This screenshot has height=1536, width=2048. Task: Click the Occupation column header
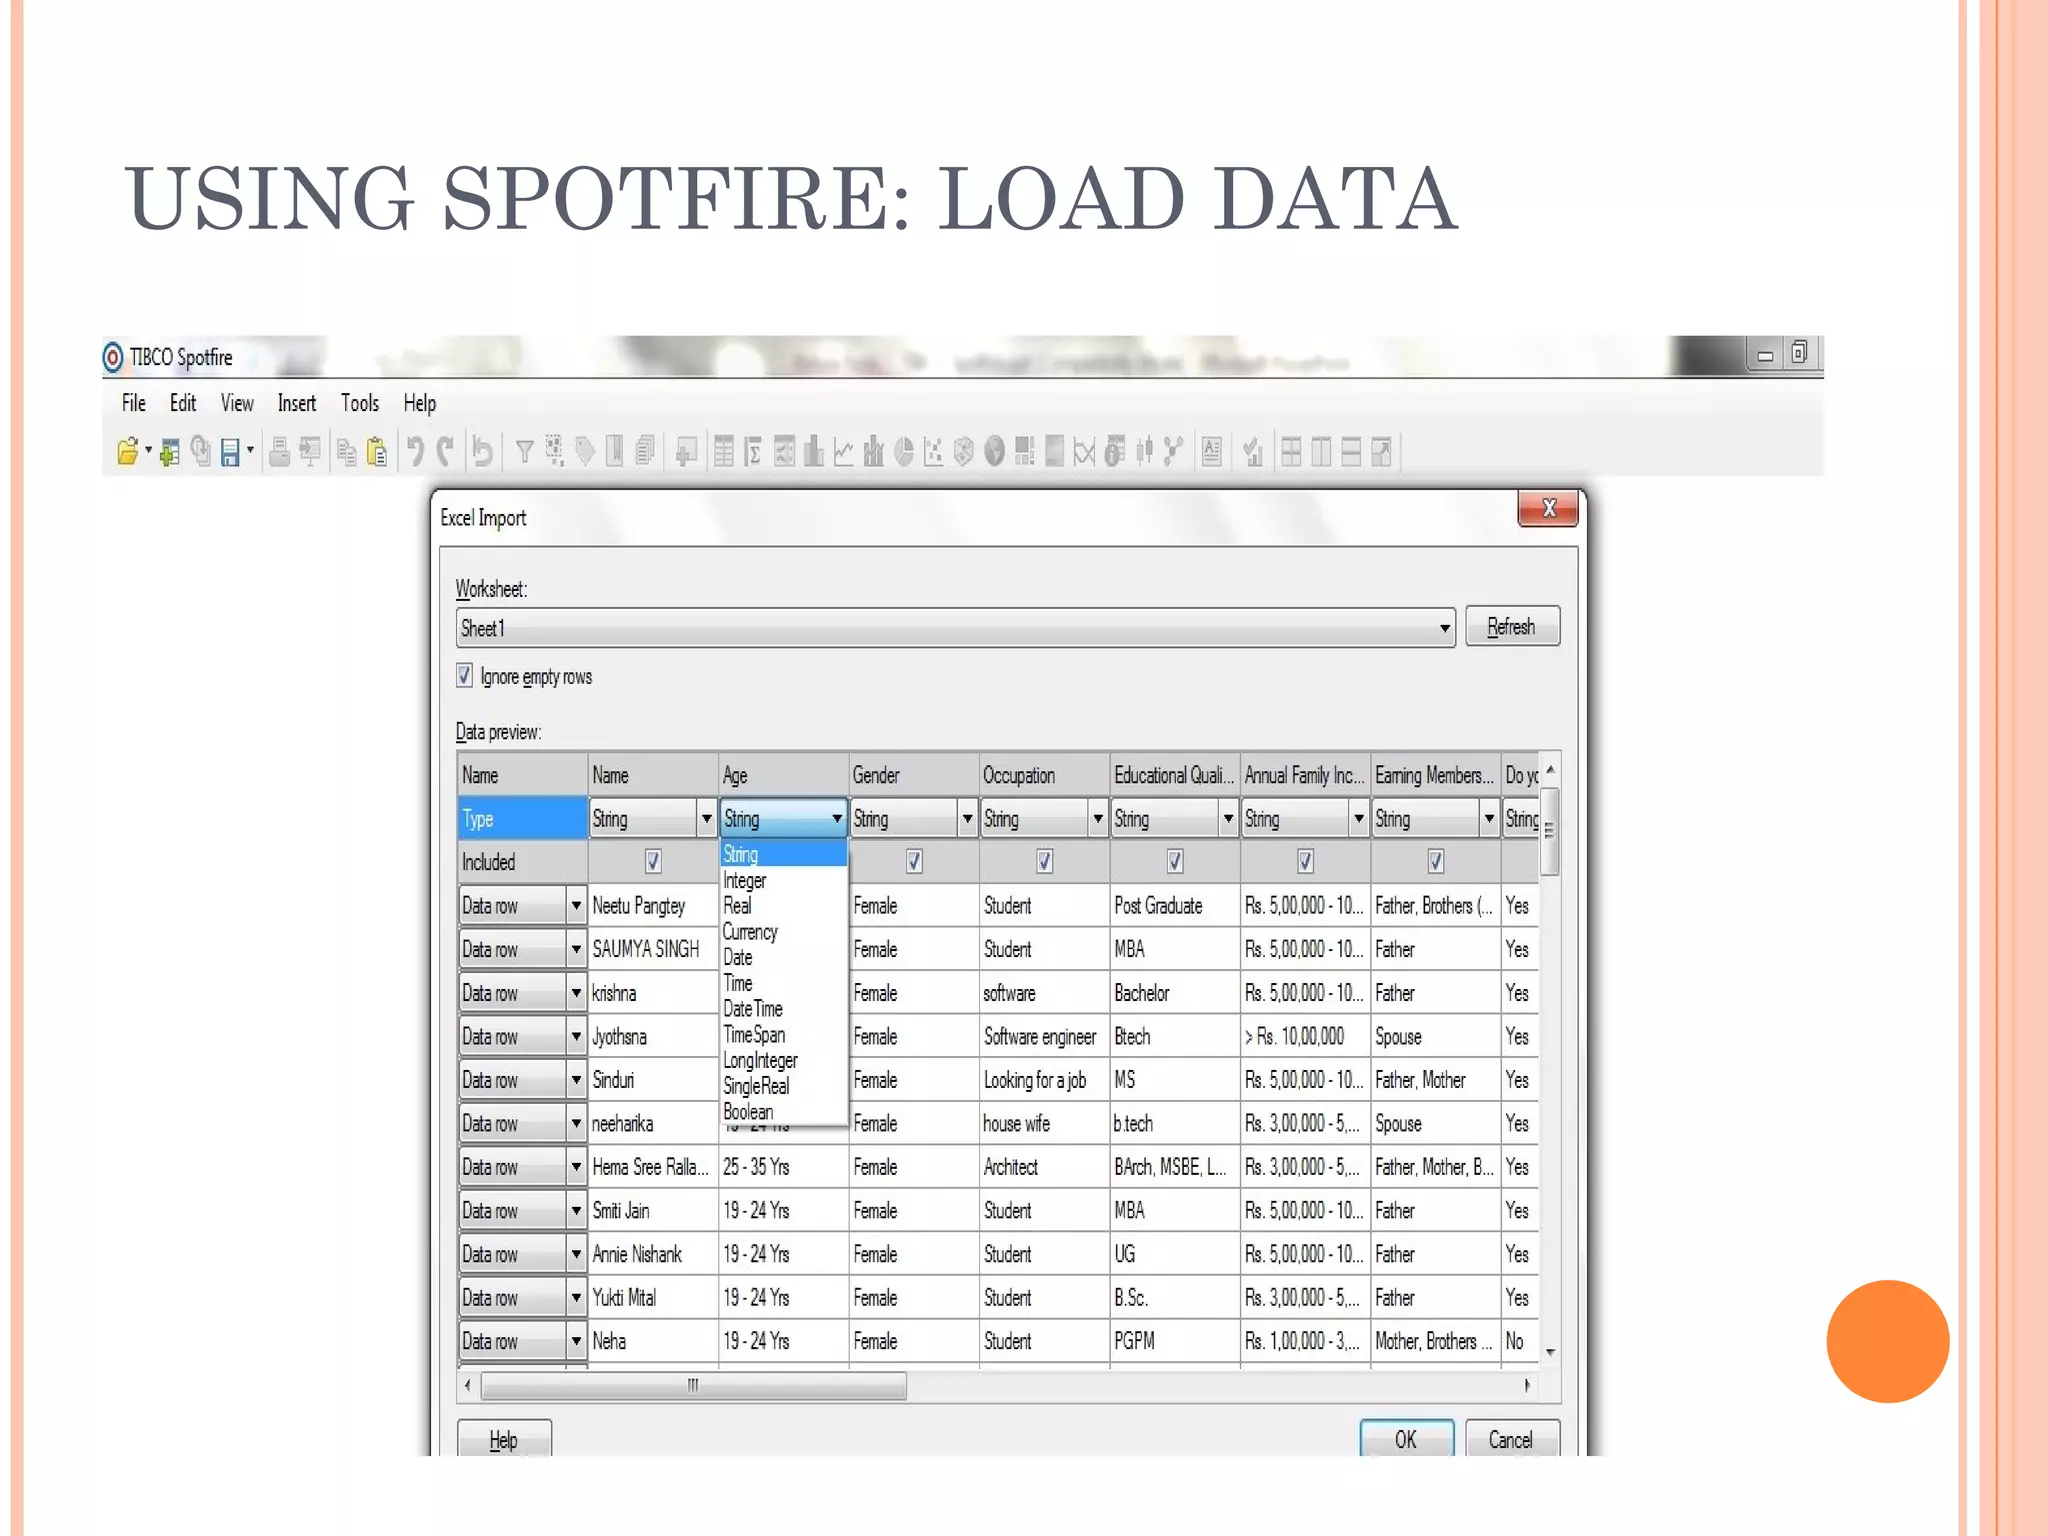click(x=1044, y=775)
